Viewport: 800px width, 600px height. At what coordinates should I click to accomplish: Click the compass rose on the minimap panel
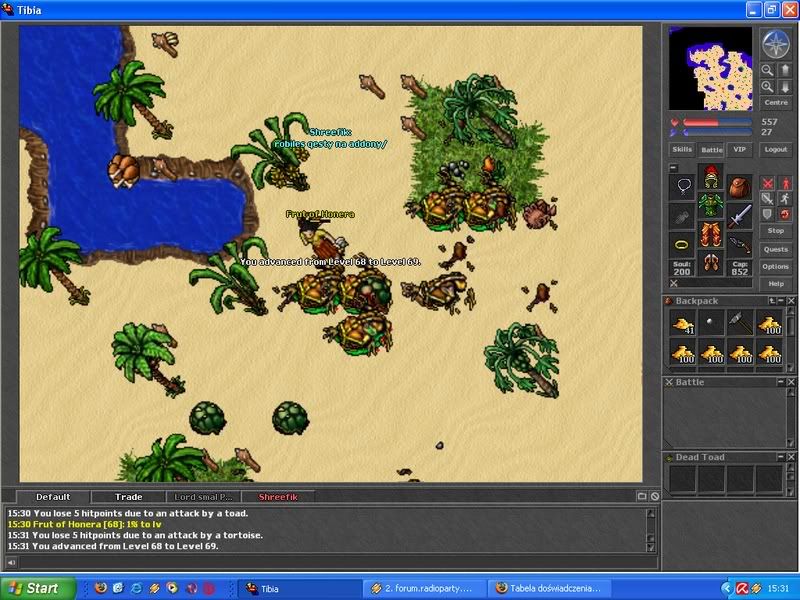pos(776,44)
